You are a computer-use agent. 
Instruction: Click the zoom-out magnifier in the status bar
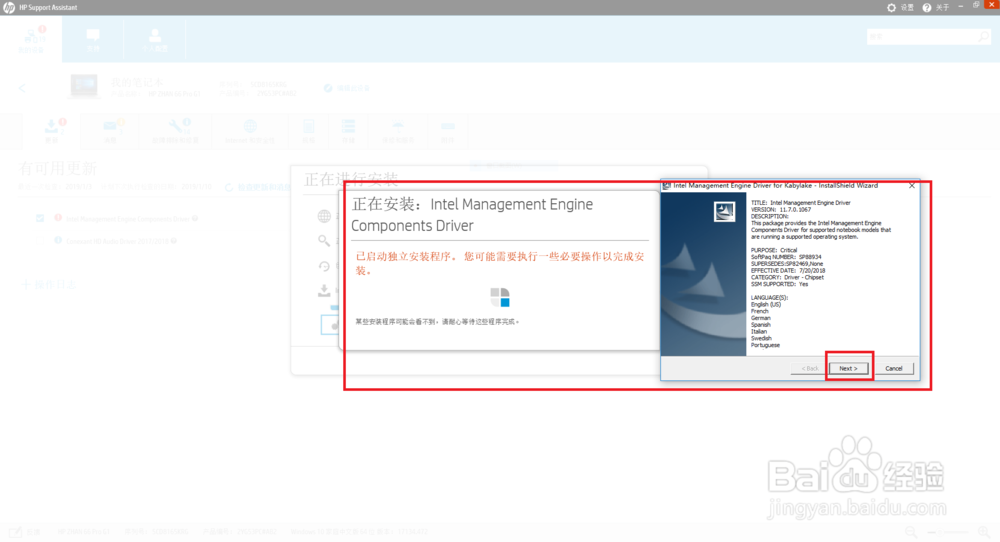click(911, 532)
